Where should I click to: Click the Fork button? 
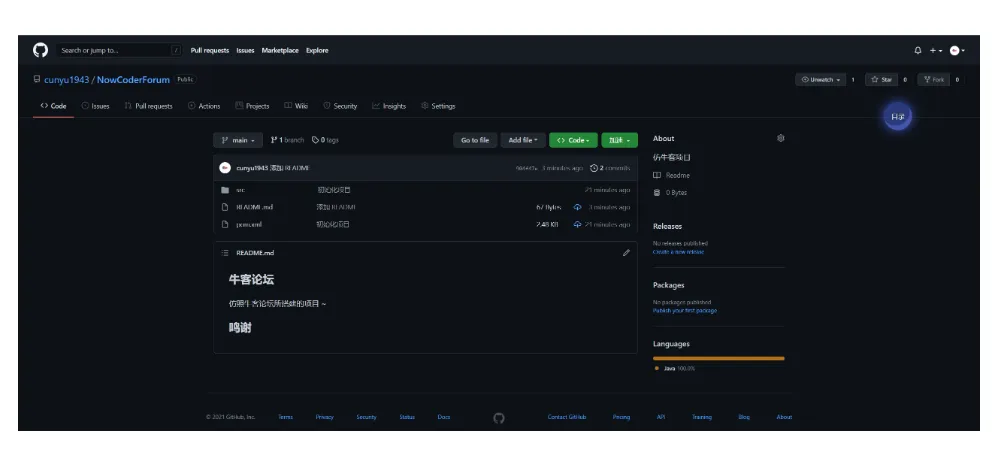(x=933, y=79)
